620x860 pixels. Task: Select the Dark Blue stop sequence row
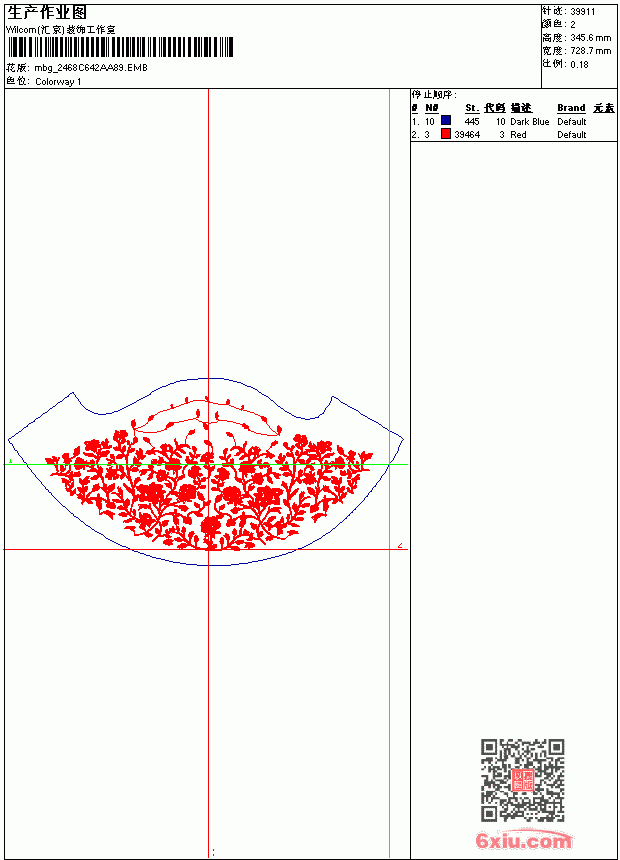pyautogui.click(x=513, y=121)
